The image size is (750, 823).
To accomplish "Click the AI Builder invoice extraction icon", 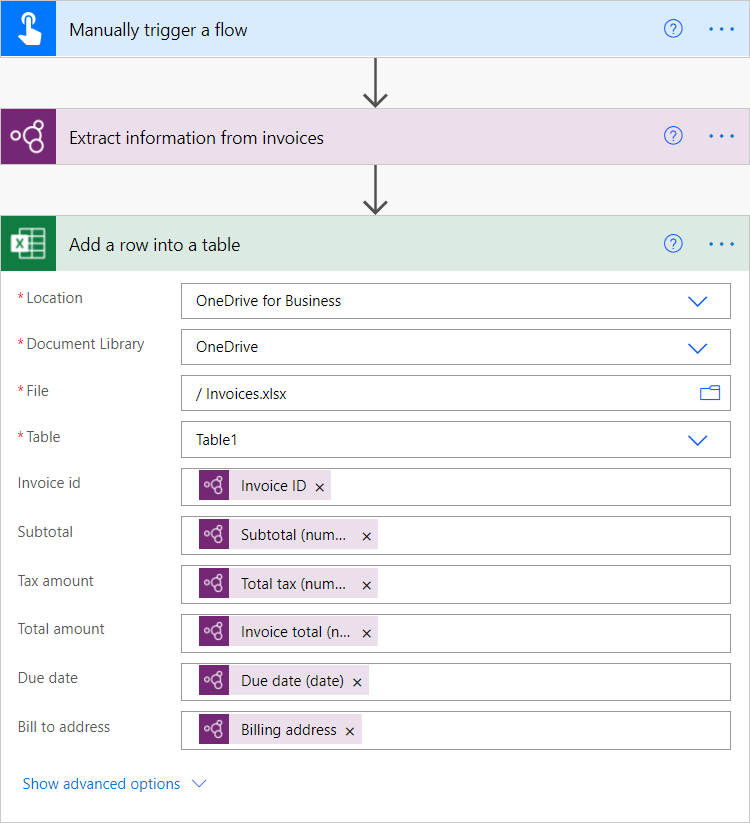I will (x=28, y=137).
